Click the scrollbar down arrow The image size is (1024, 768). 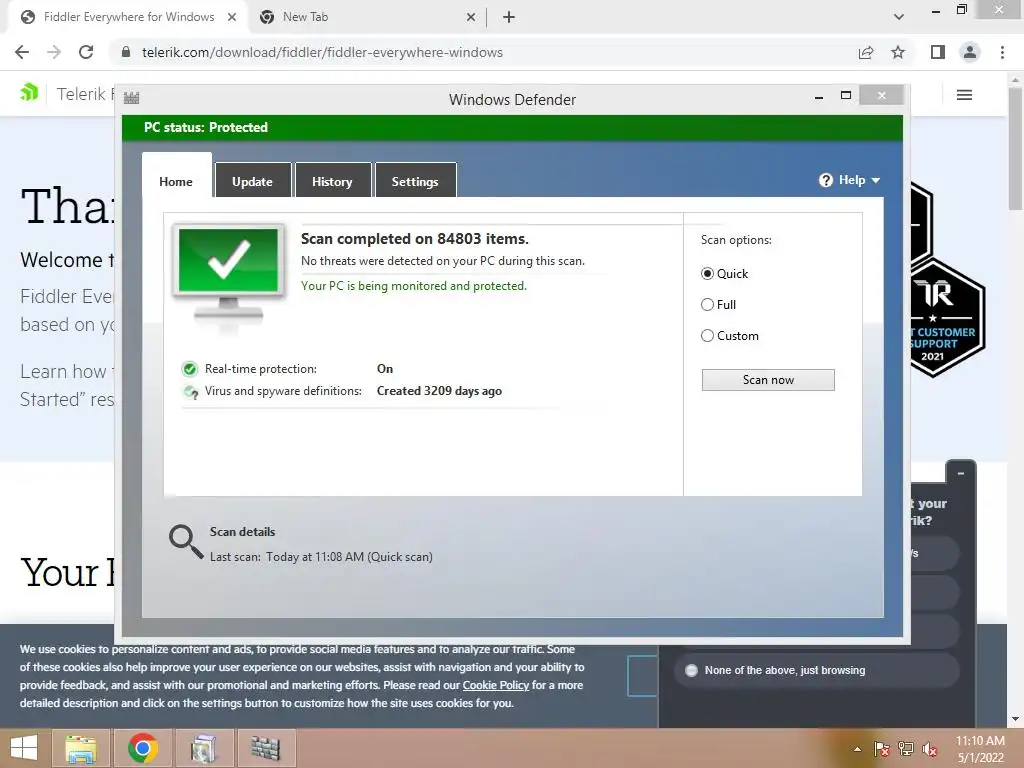pyautogui.click(x=1015, y=719)
